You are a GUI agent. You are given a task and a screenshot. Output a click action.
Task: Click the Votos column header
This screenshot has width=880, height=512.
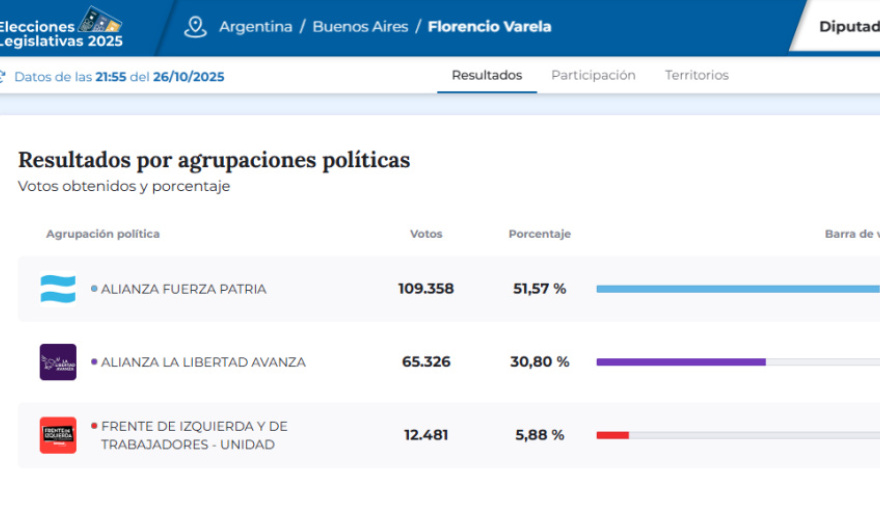pyautogui.click(x=426, y=234)
